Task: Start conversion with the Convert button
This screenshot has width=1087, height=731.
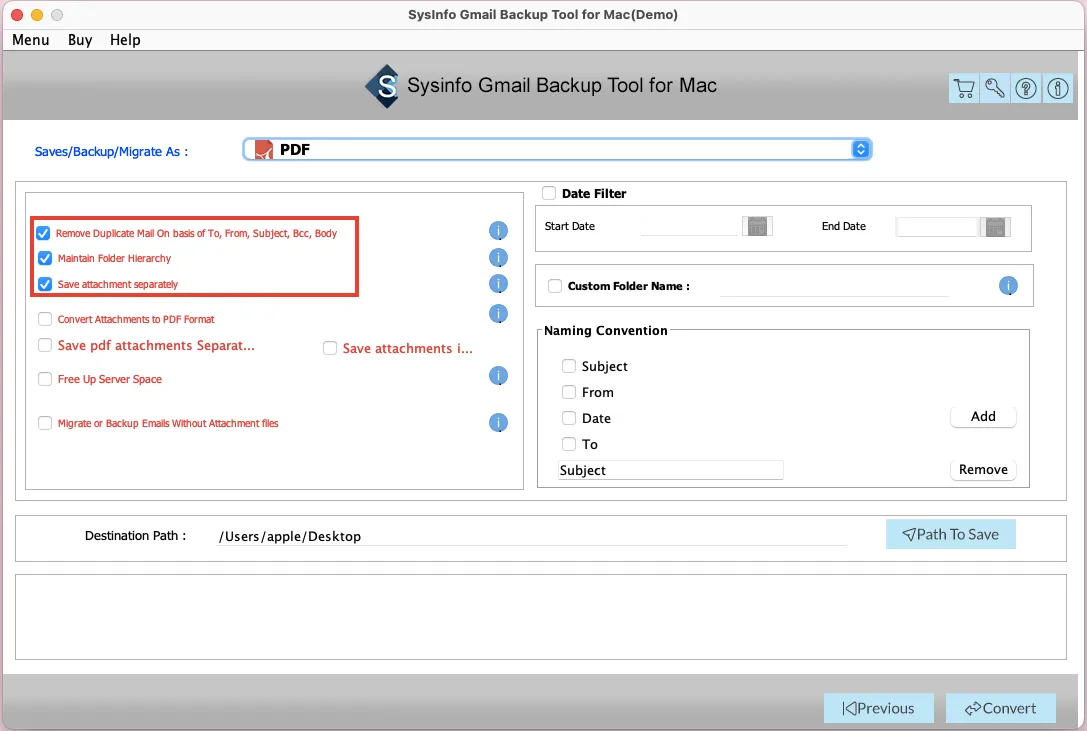Action: pos(1000,708)
